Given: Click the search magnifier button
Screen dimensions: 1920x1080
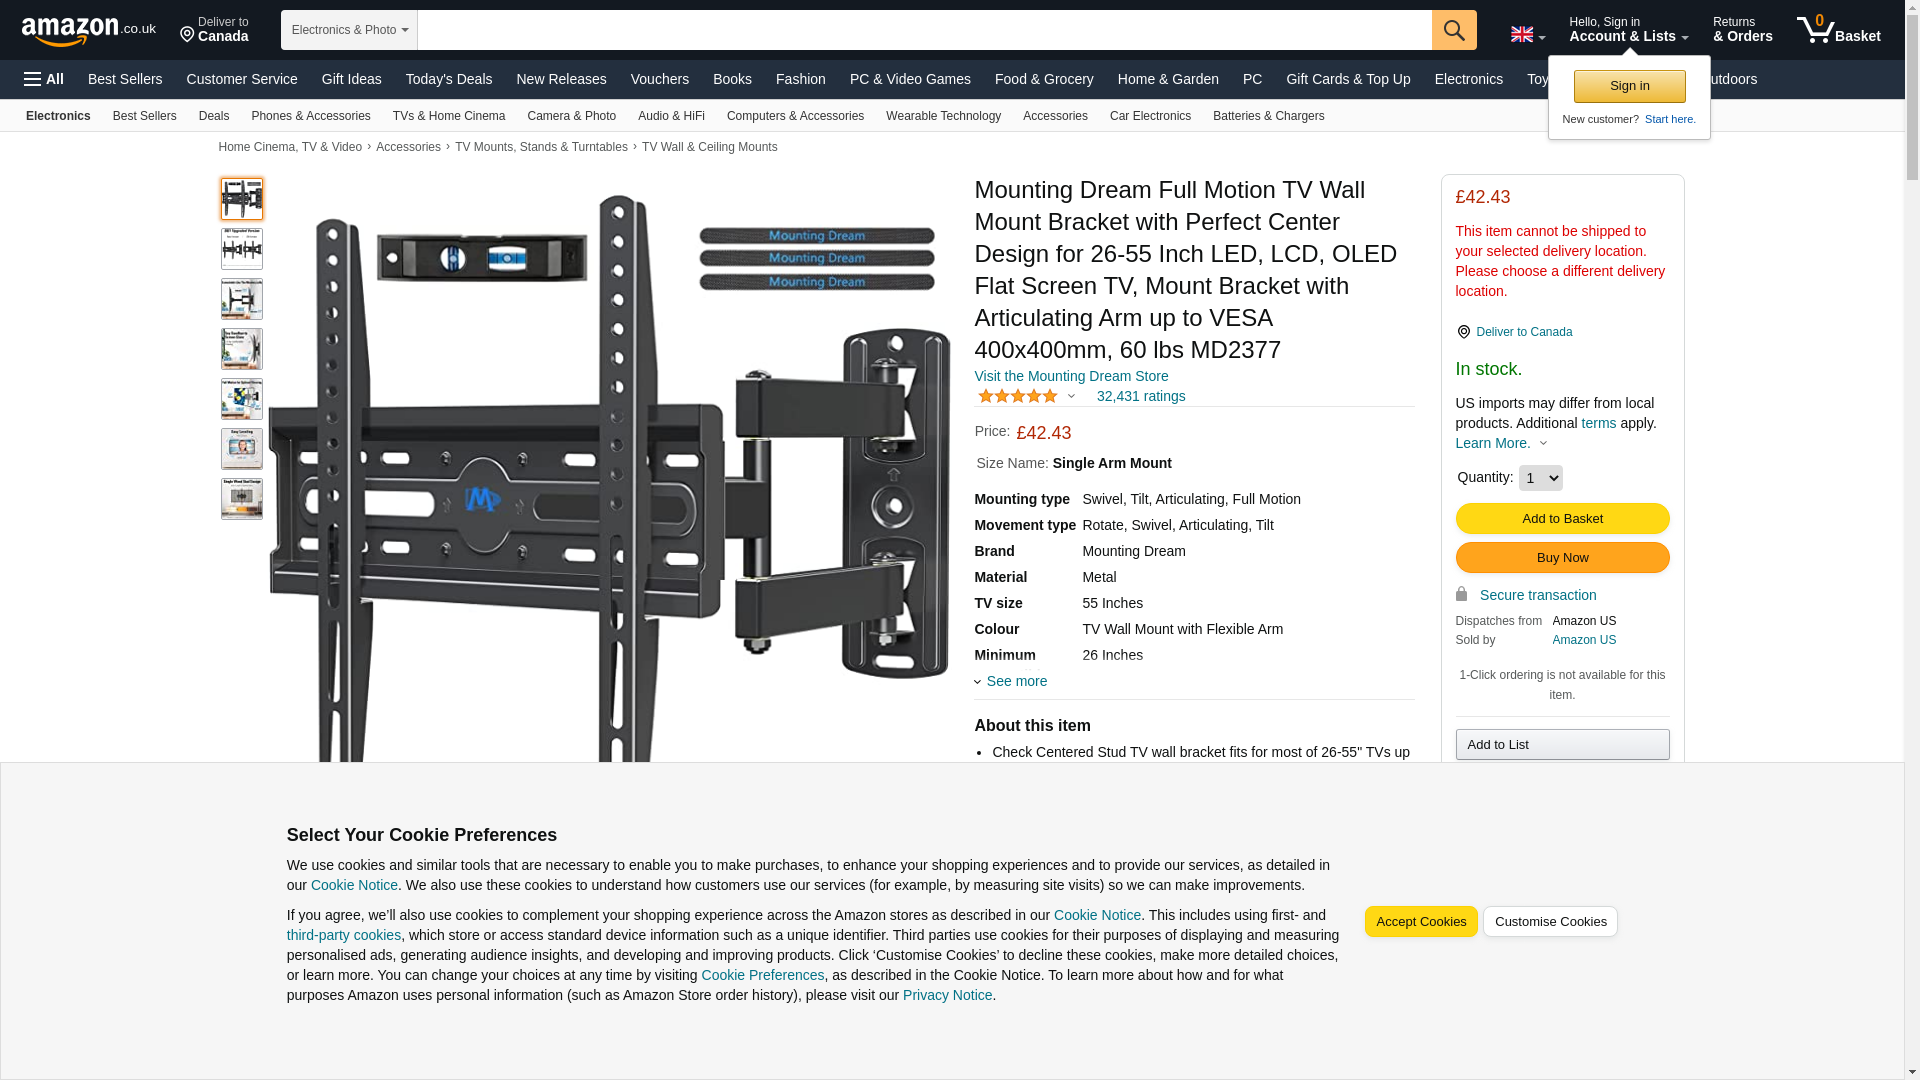Looking at the screenshot, I should click(x=1453, y=30).
